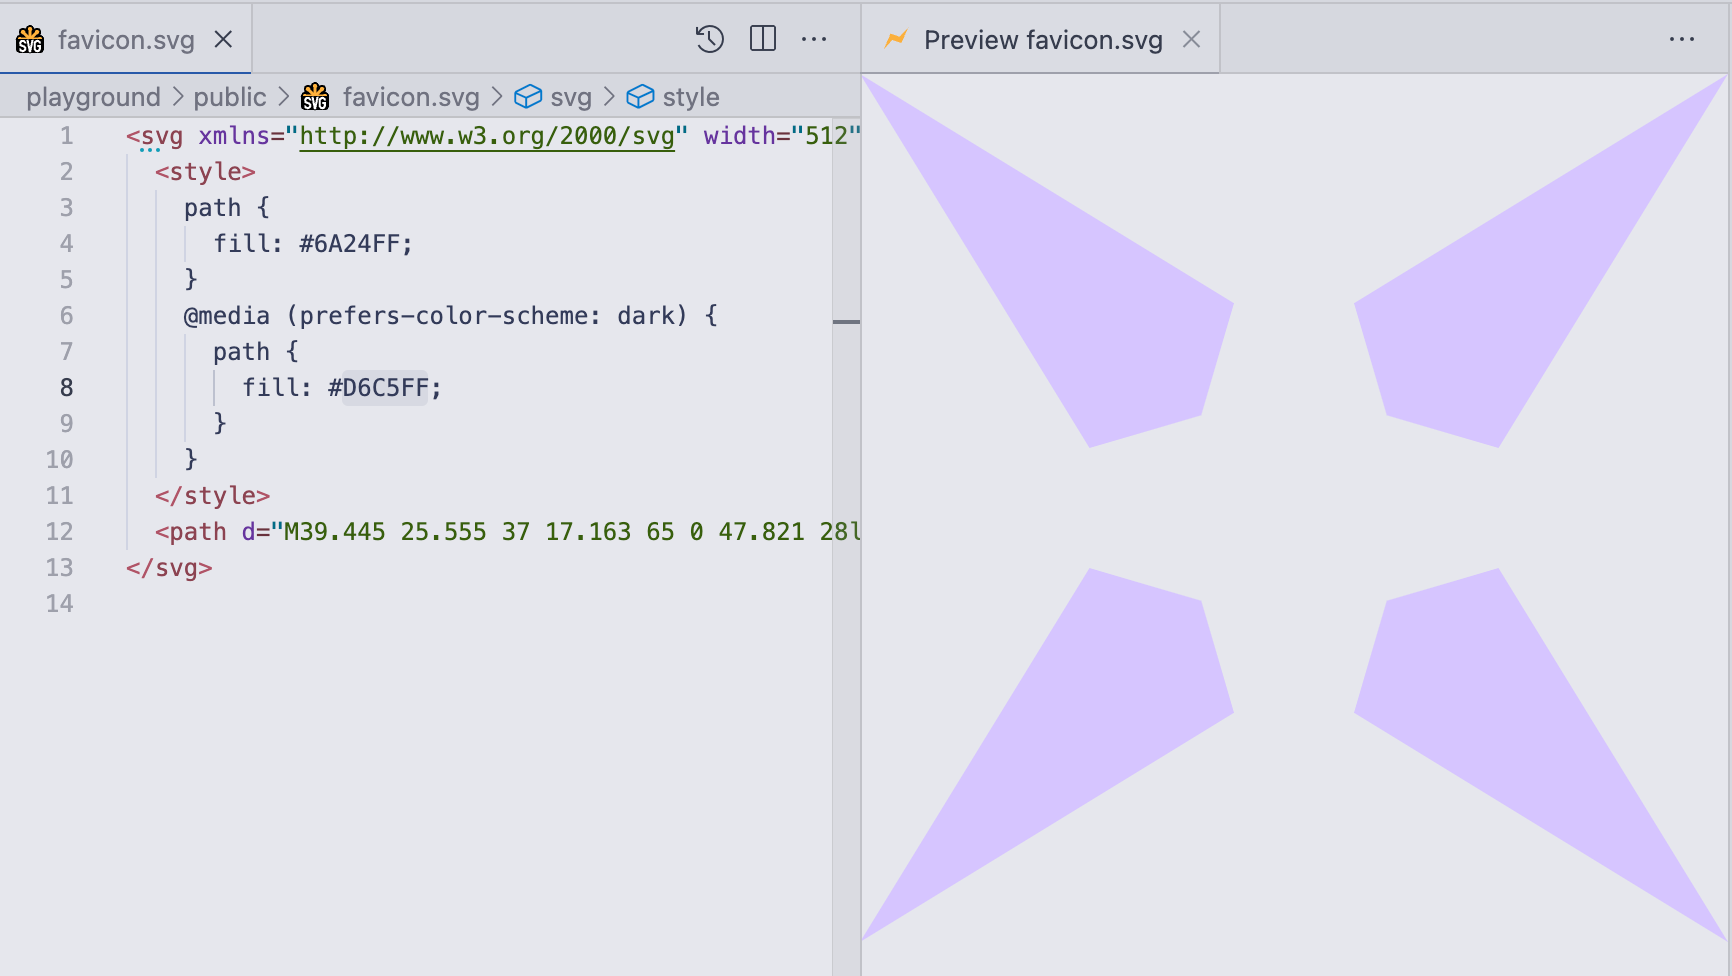Split the editor with split icon
The image size is (1732, 976).
pyautogui.click(x=763, y=39)
